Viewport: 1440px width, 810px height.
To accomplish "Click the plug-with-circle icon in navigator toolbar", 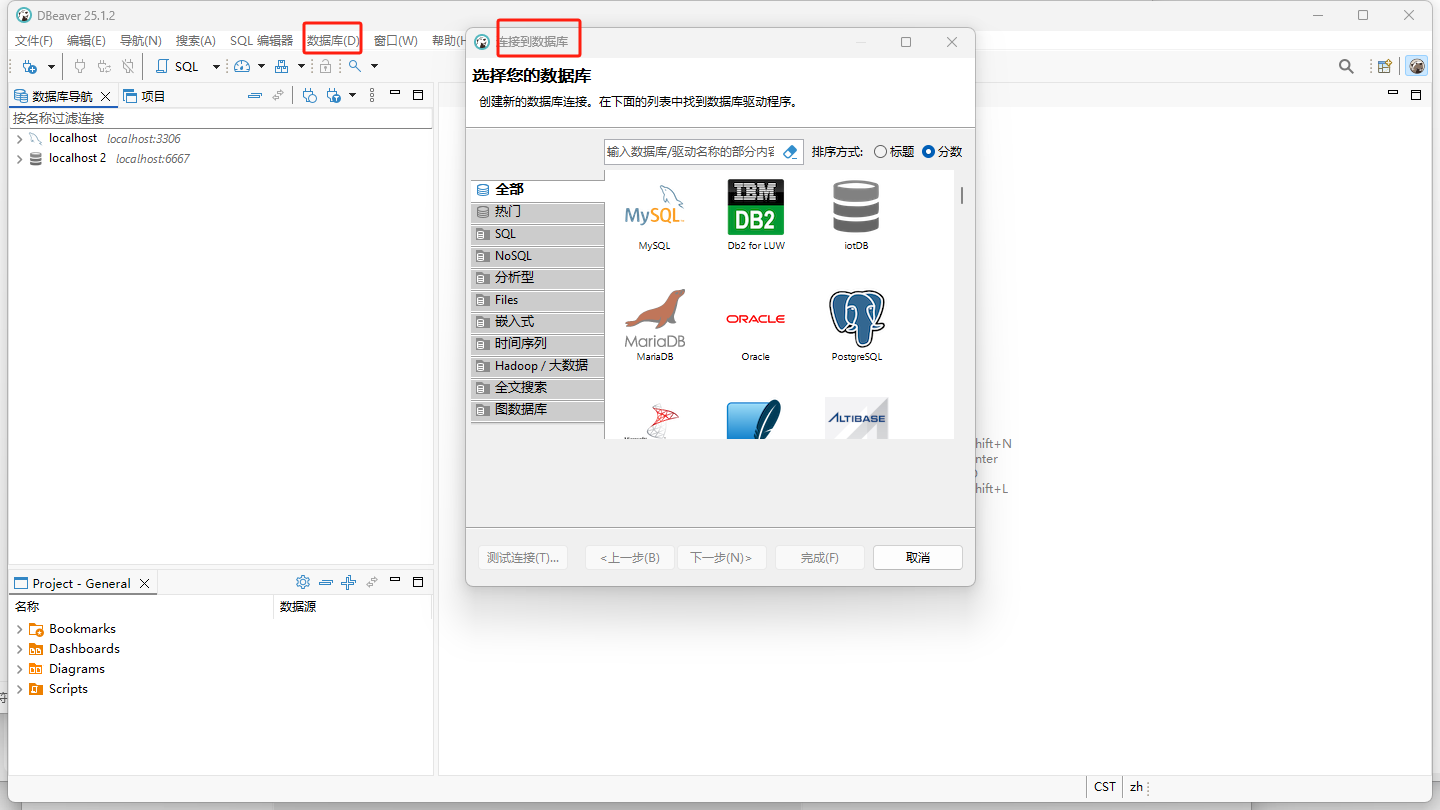I will click(x=310, y=95).
